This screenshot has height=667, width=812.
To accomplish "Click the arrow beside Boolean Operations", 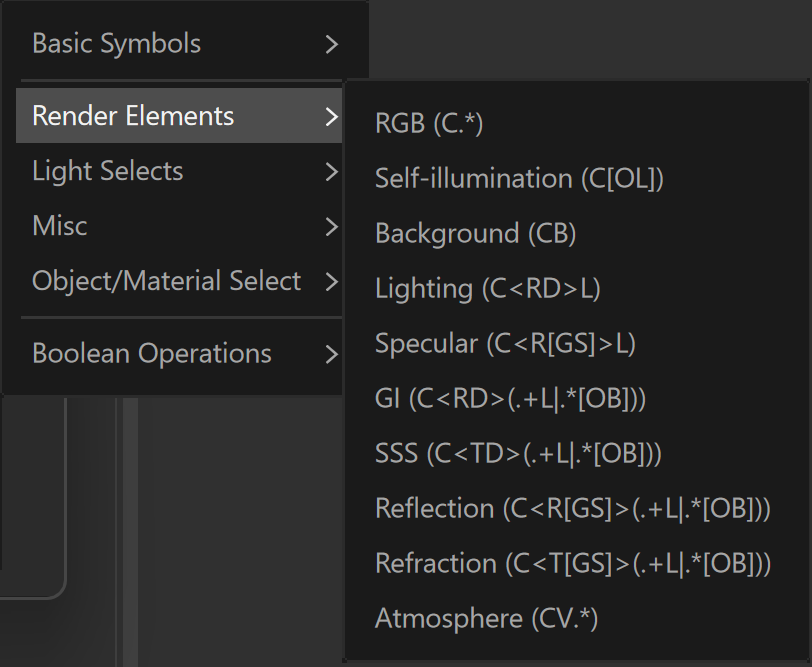I will pos(331,354).
